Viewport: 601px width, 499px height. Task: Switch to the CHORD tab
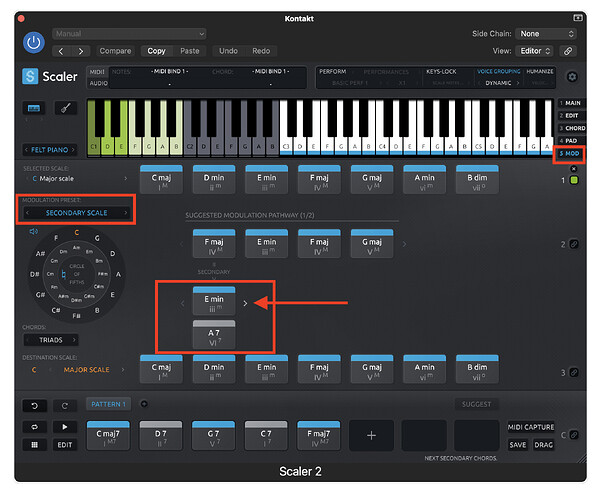pyautogui.click(x=571, y=128)
